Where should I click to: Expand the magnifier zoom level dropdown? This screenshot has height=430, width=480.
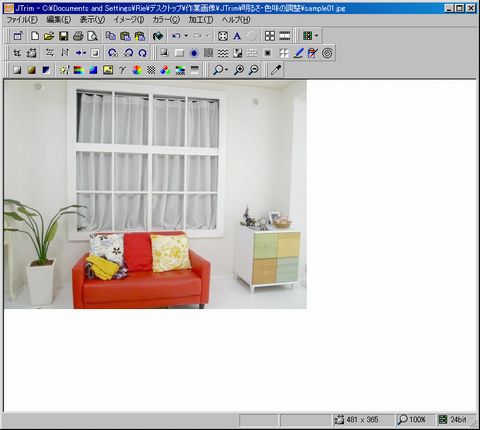227,70
